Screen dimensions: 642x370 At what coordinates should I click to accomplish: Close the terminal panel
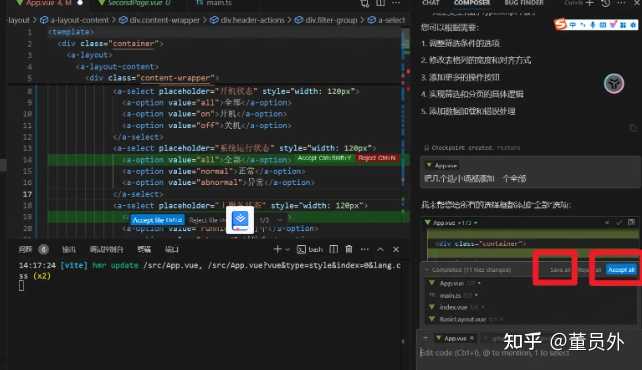396,249
